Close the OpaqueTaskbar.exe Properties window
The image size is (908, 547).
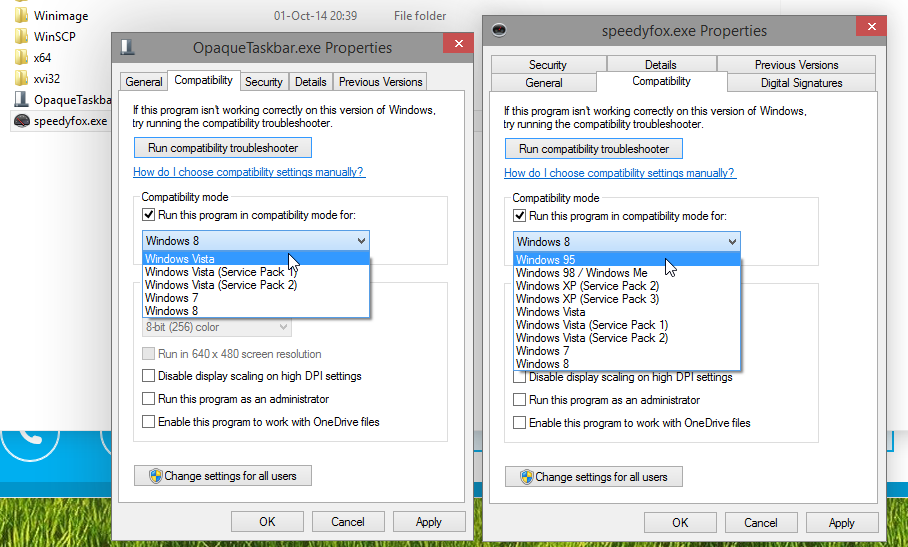pos(459,43)
